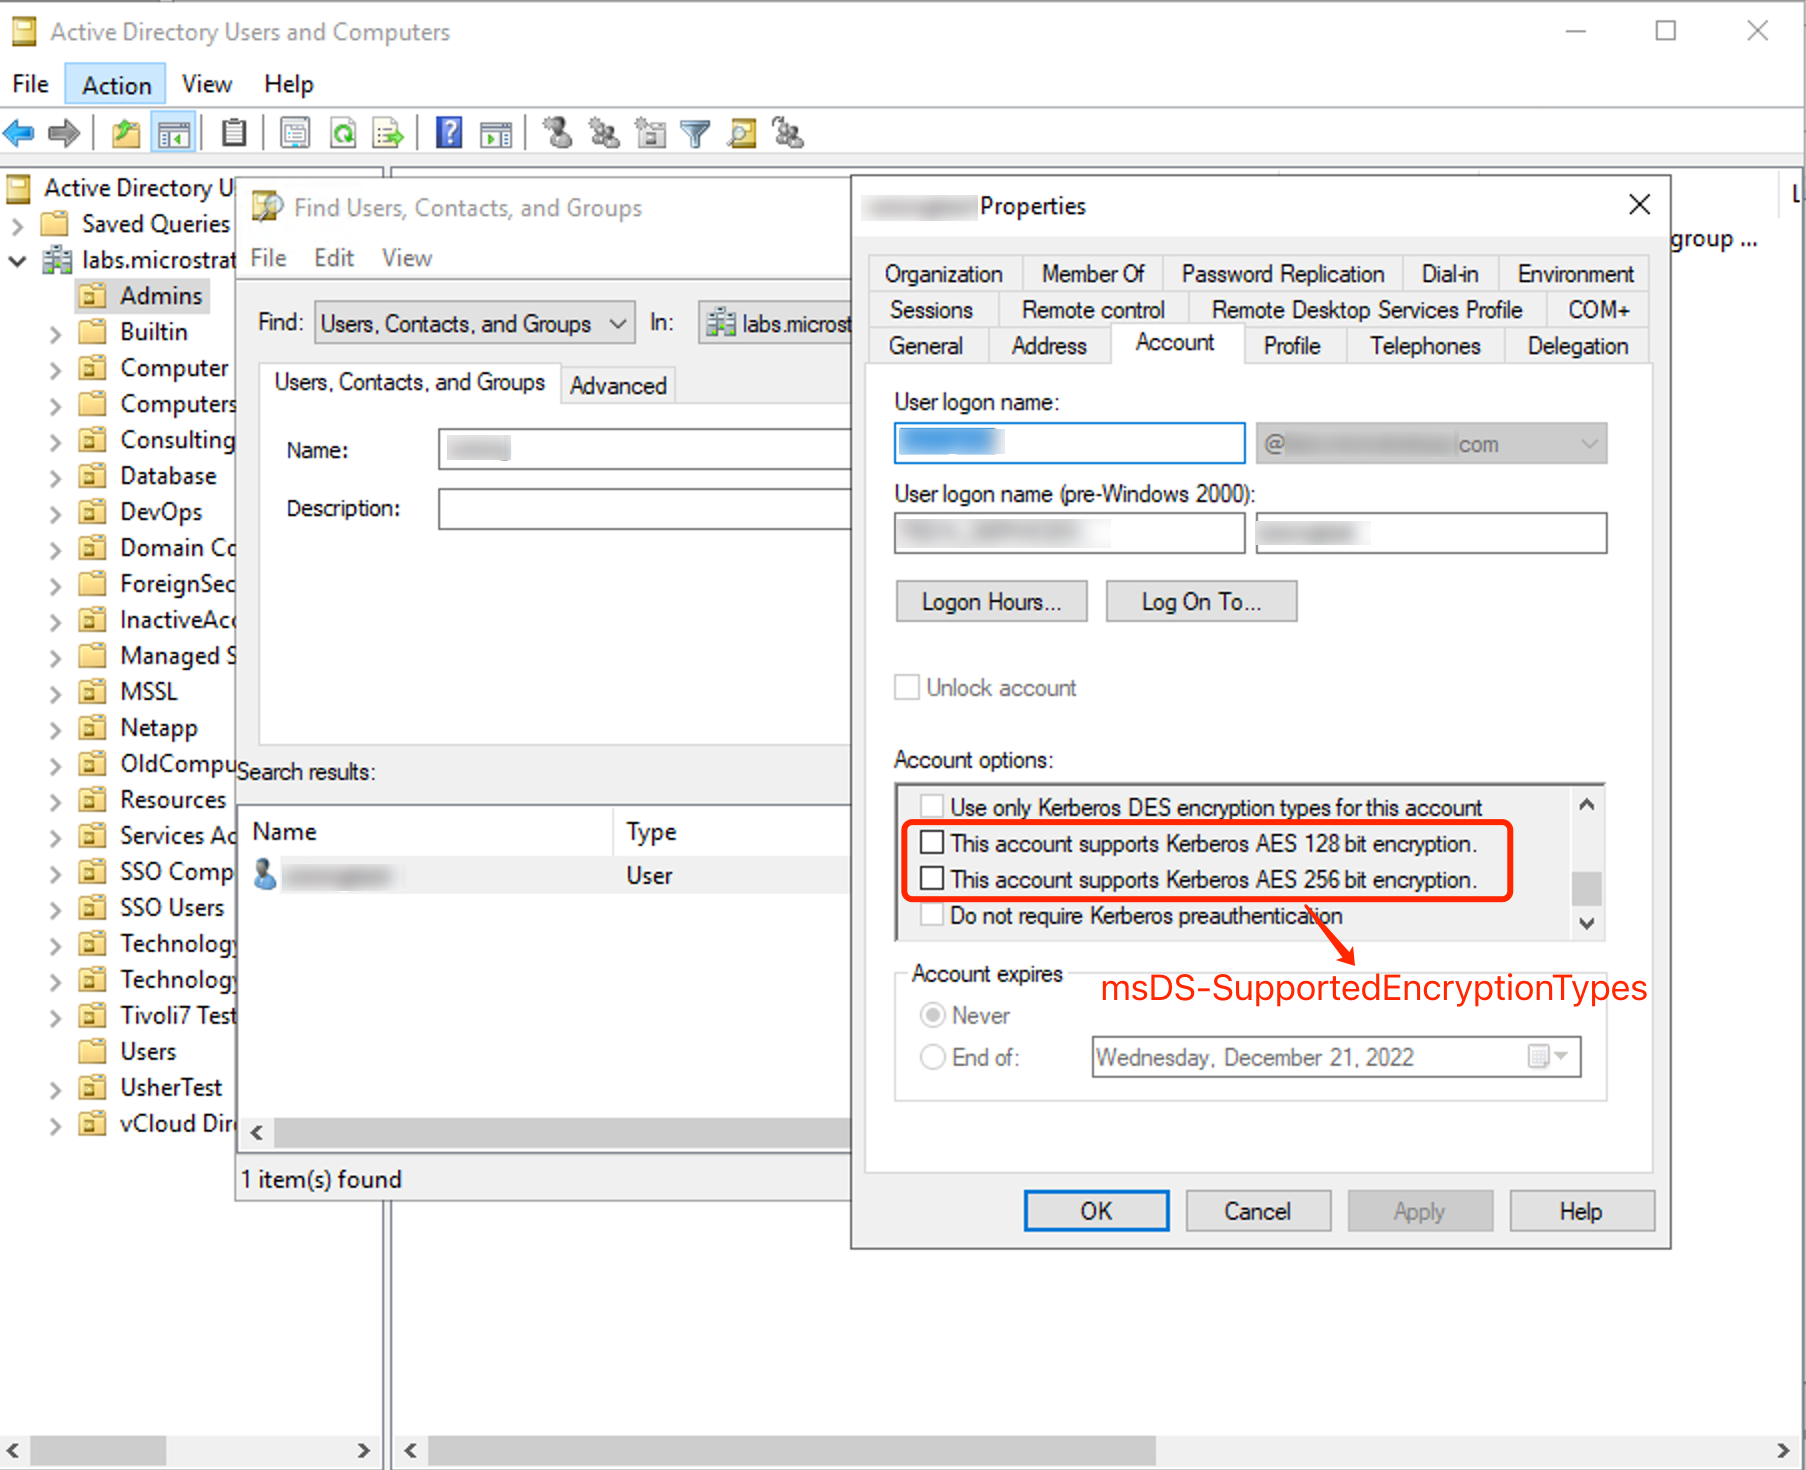Click the Back navigation arrow
This screenshot has height=1470, width=1806.
coord(18,133)
